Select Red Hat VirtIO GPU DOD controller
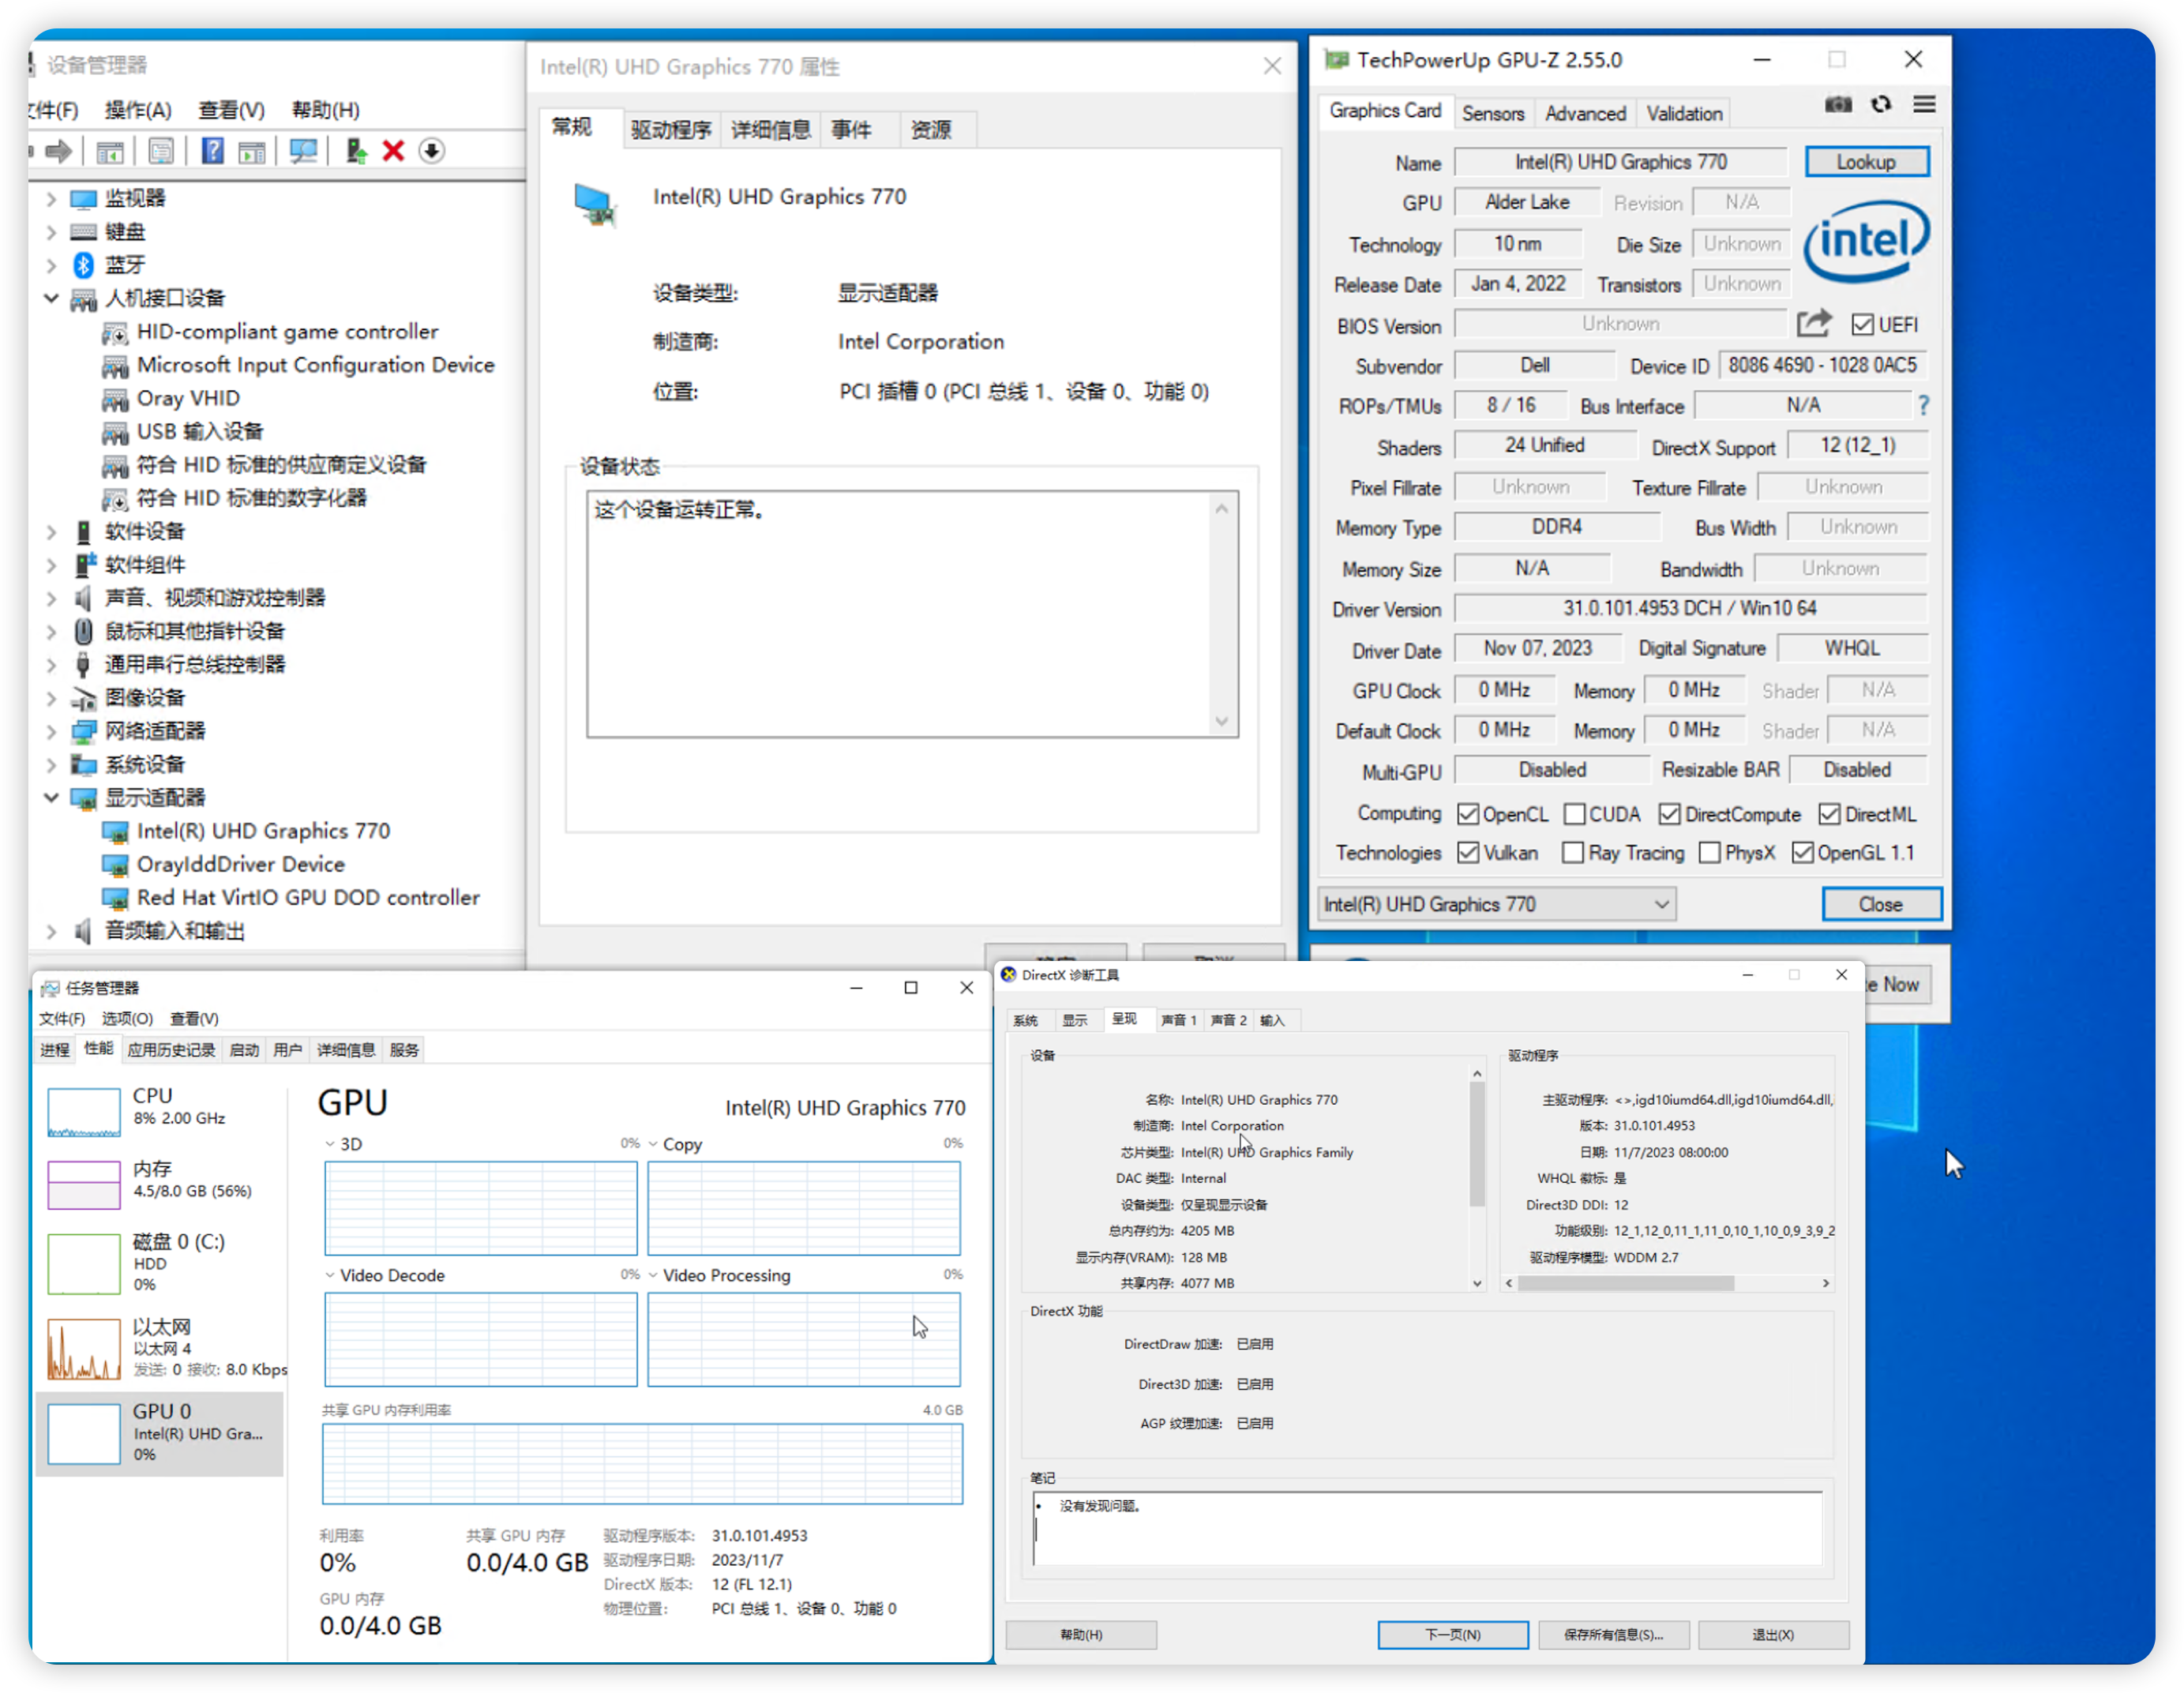 [x=308, y=897]
